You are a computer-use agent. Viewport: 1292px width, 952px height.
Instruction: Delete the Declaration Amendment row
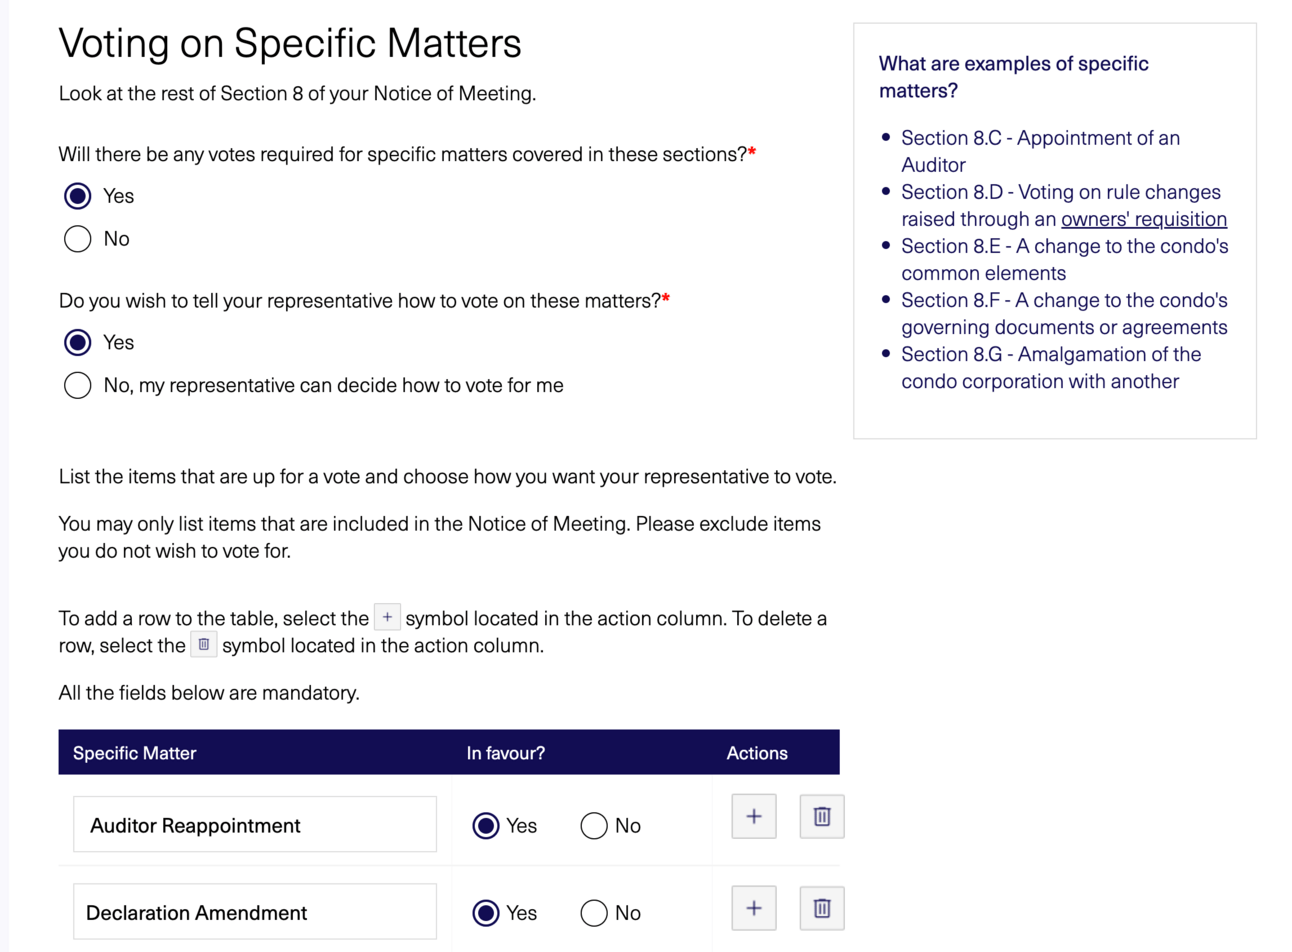pyautogui.click(x=821, y=908)
